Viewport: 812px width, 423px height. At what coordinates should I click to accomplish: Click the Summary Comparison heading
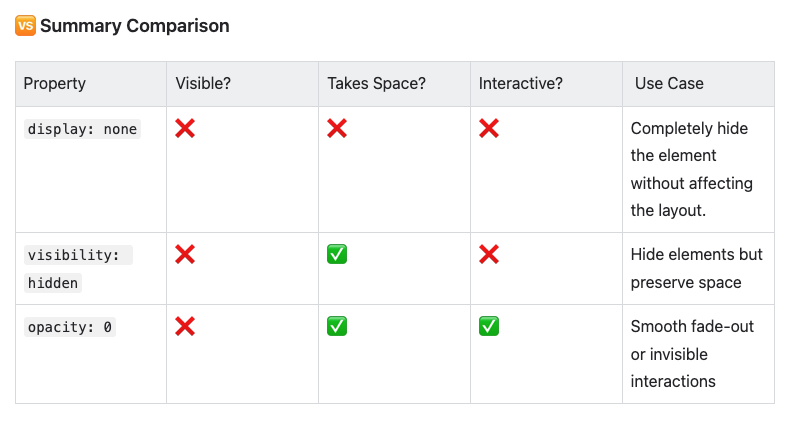tap(135, 26)
